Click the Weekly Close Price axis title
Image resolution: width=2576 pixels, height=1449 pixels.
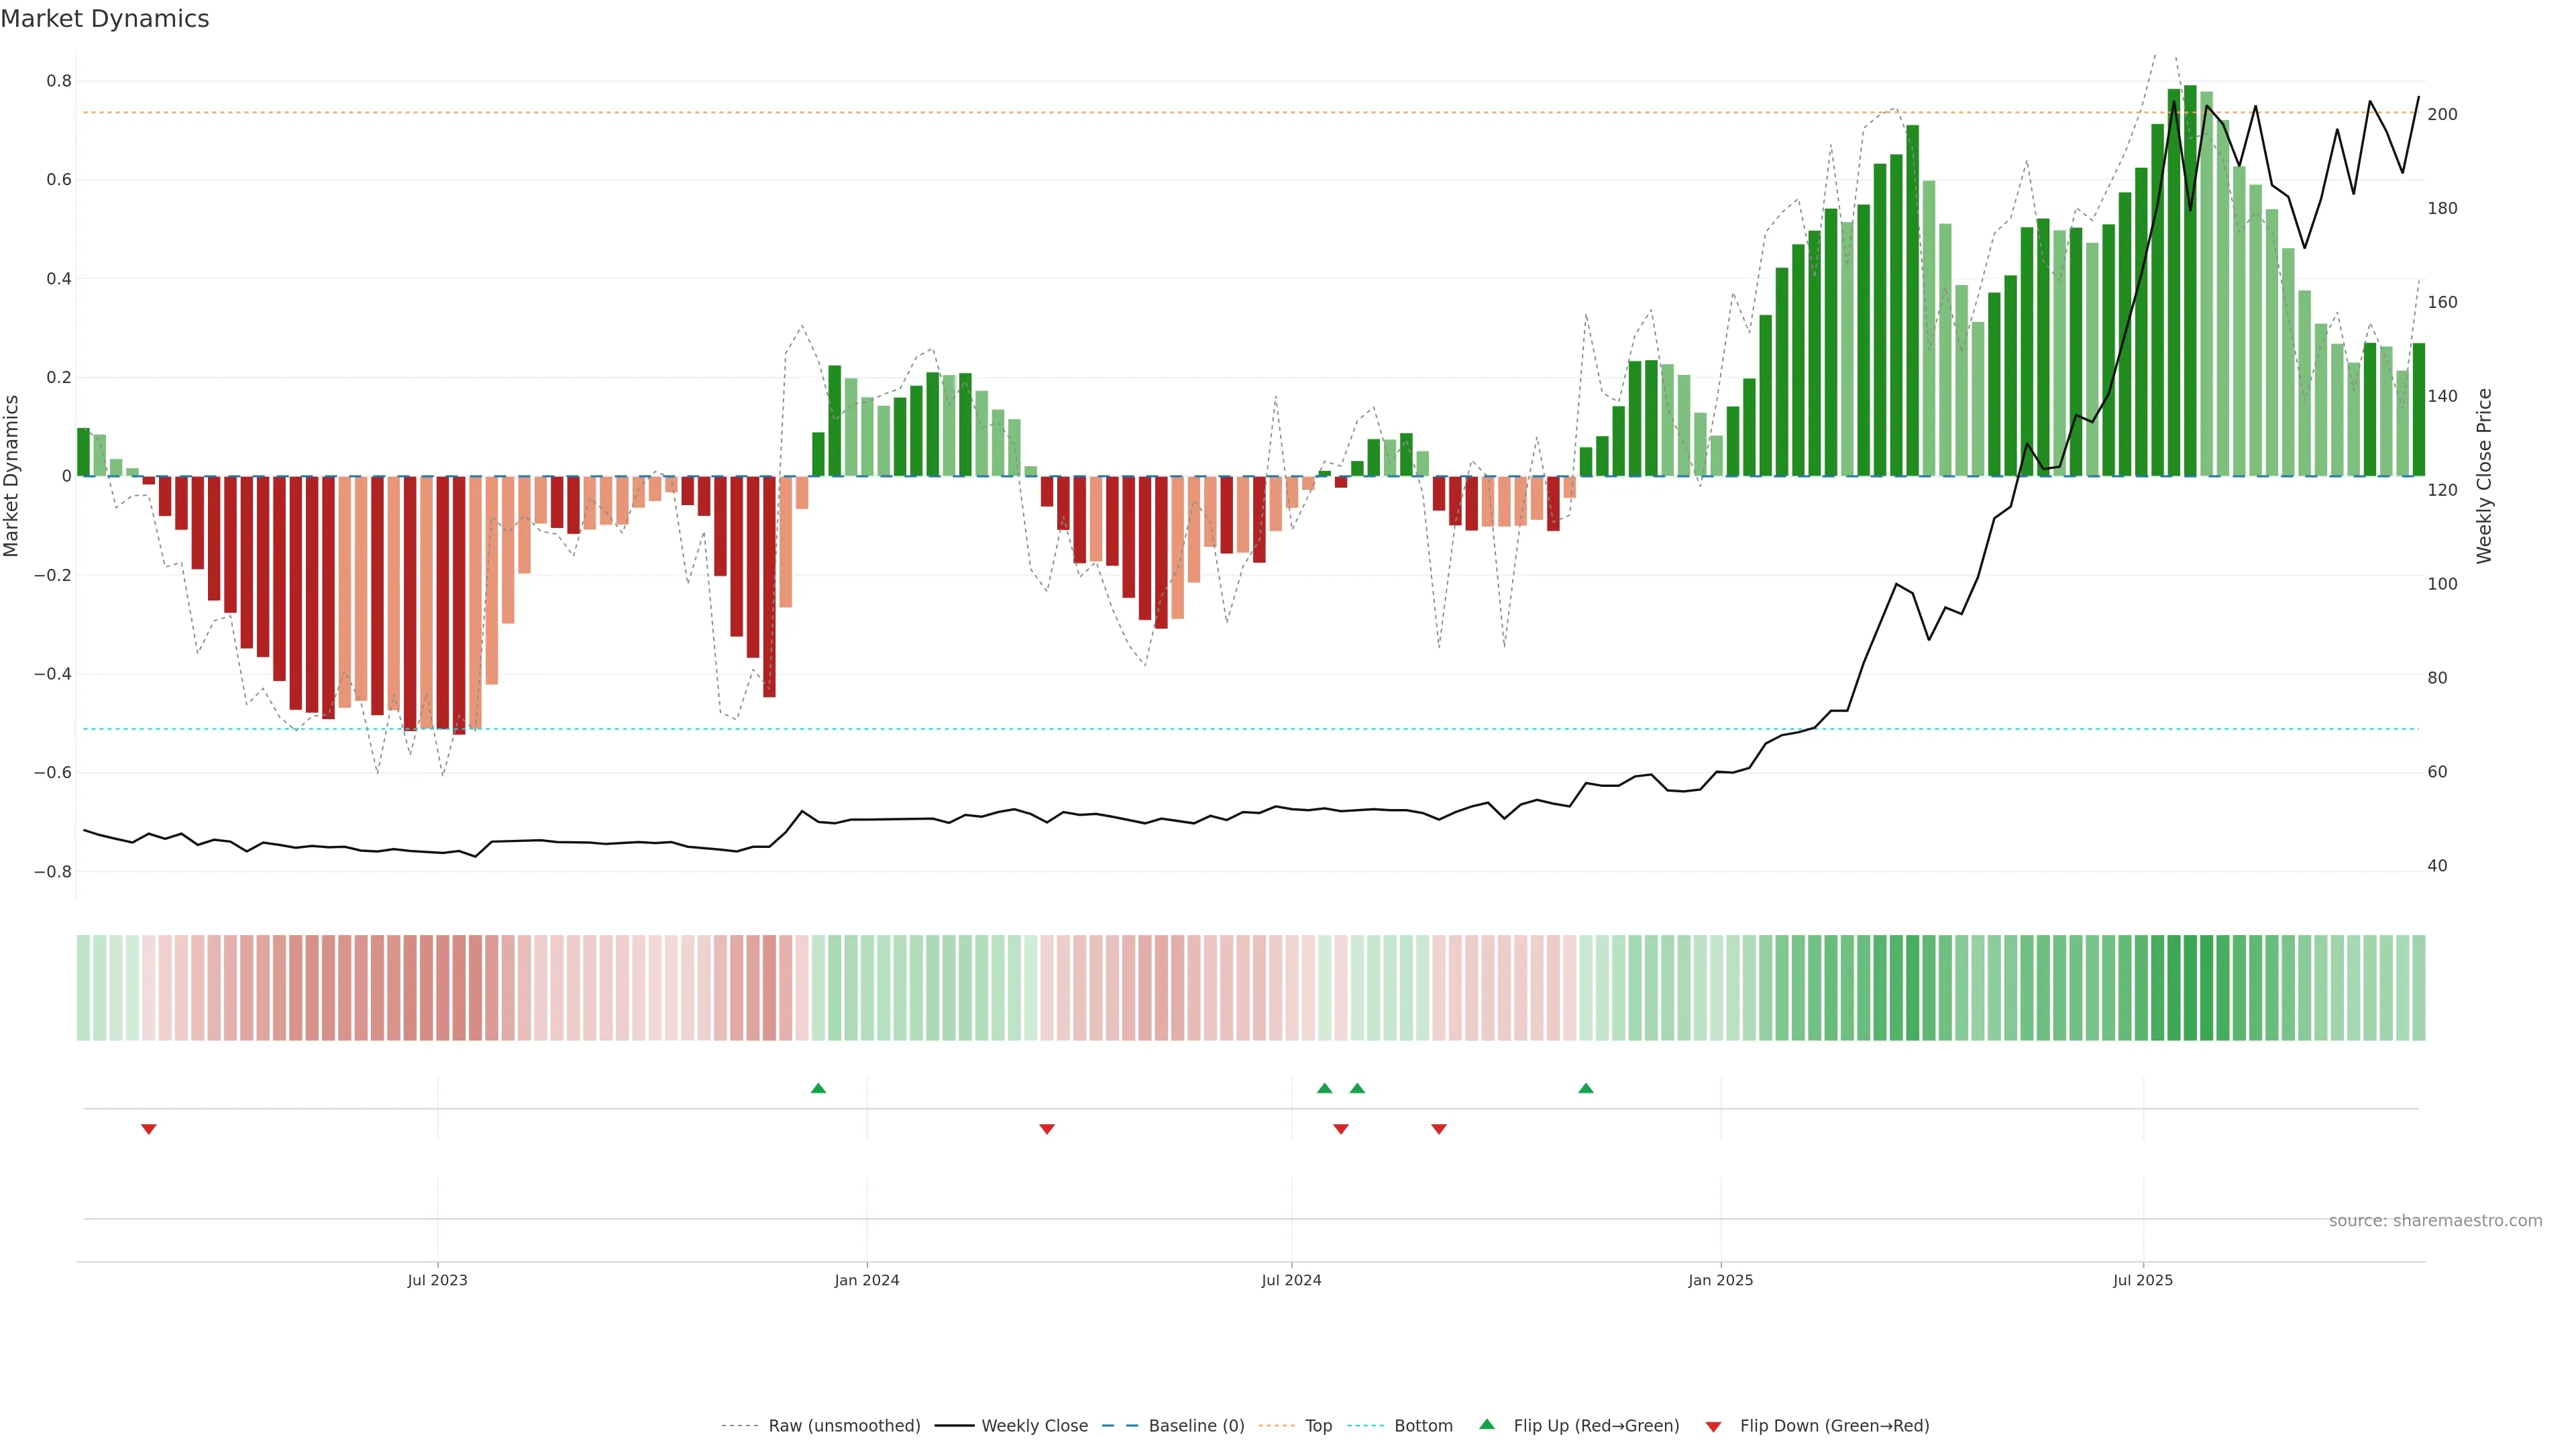coord(2484,476)
